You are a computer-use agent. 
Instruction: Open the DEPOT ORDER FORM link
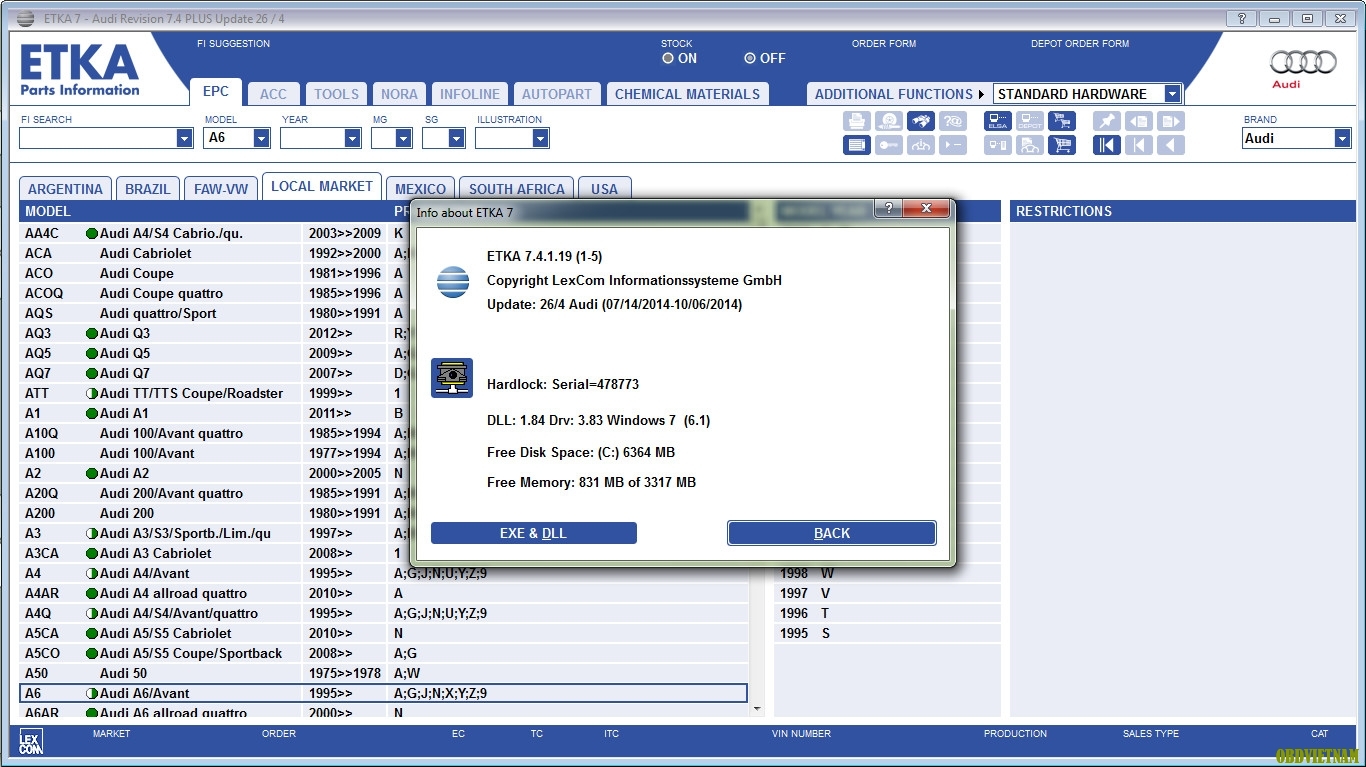1080,44
